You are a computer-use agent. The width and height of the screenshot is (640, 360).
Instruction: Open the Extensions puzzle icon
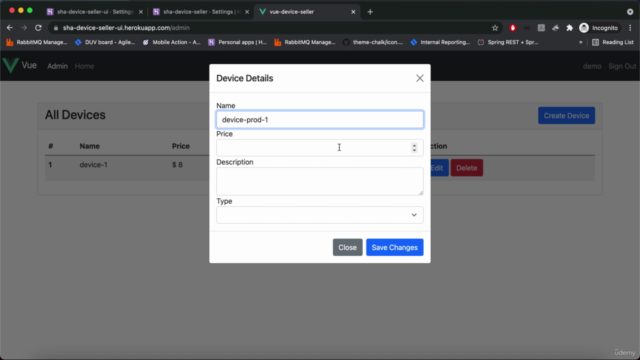point(569,28)
